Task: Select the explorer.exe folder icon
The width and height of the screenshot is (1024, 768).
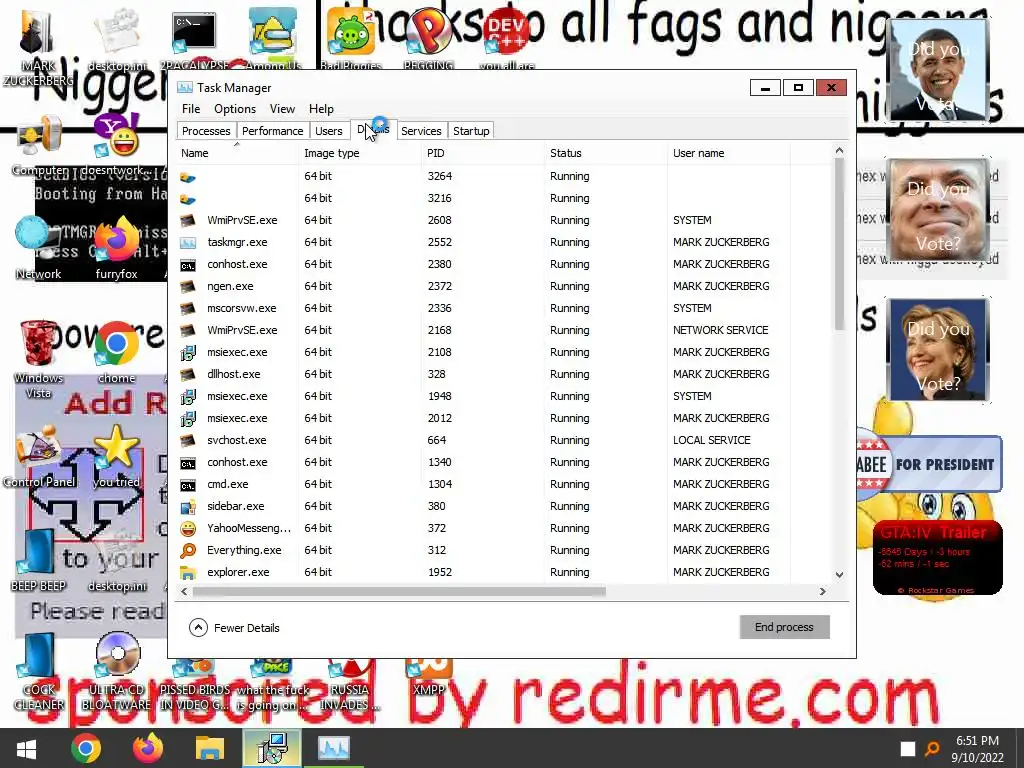Action: (x=188, y=572)
